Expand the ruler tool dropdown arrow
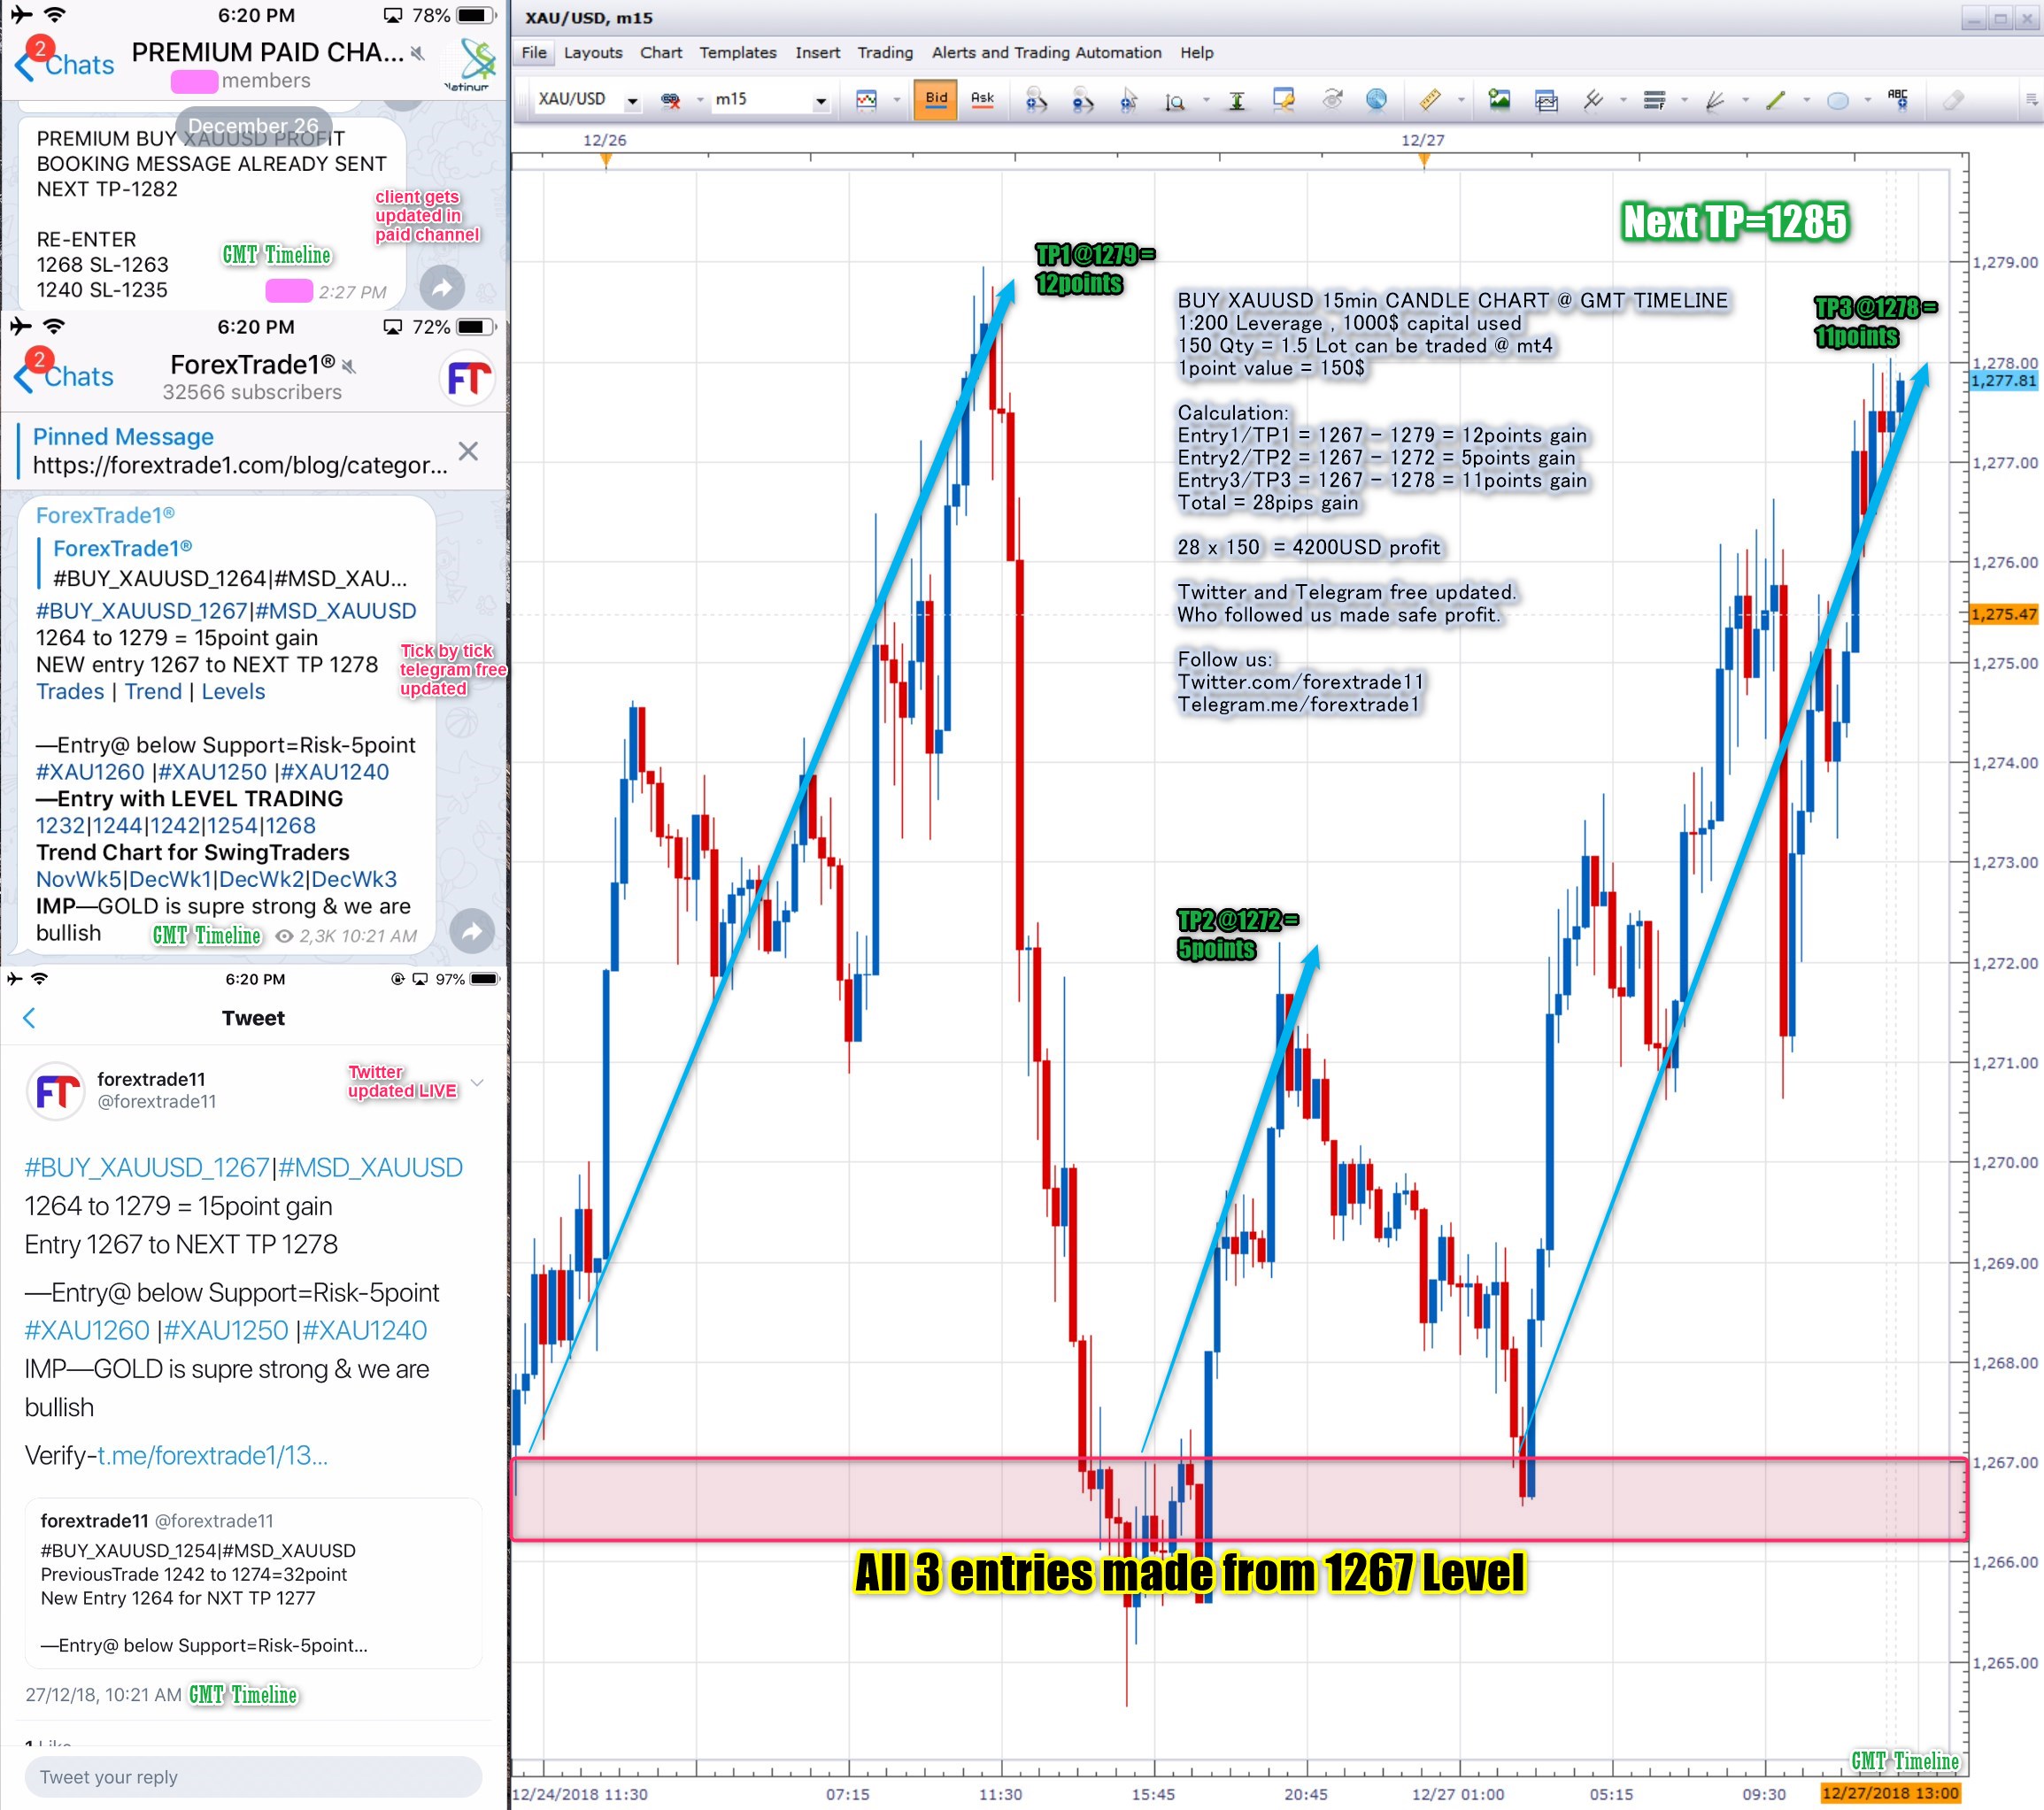The width and height of the screenshot is (2044, 1810). (1461, 100)
